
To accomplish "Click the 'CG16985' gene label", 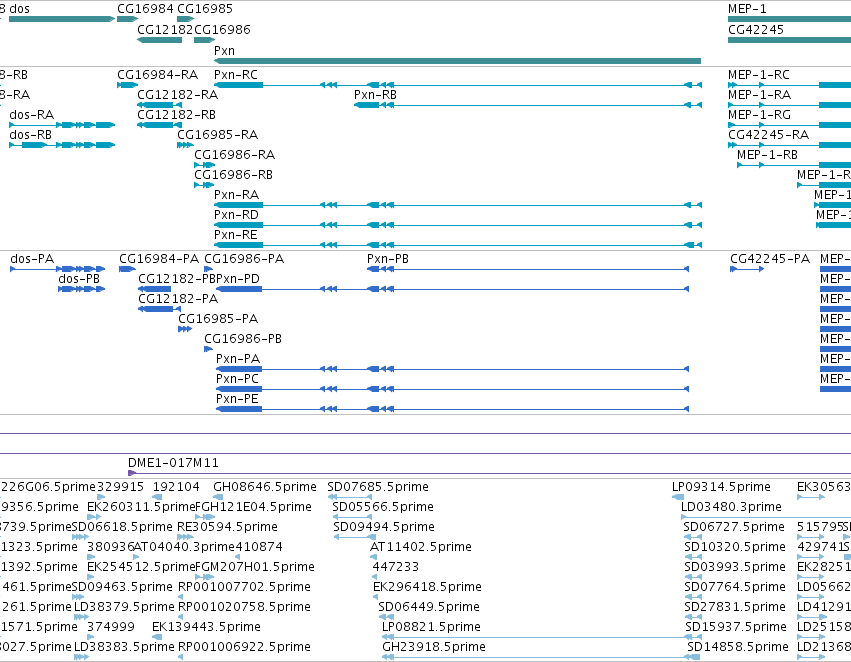I will coord(205,9).
